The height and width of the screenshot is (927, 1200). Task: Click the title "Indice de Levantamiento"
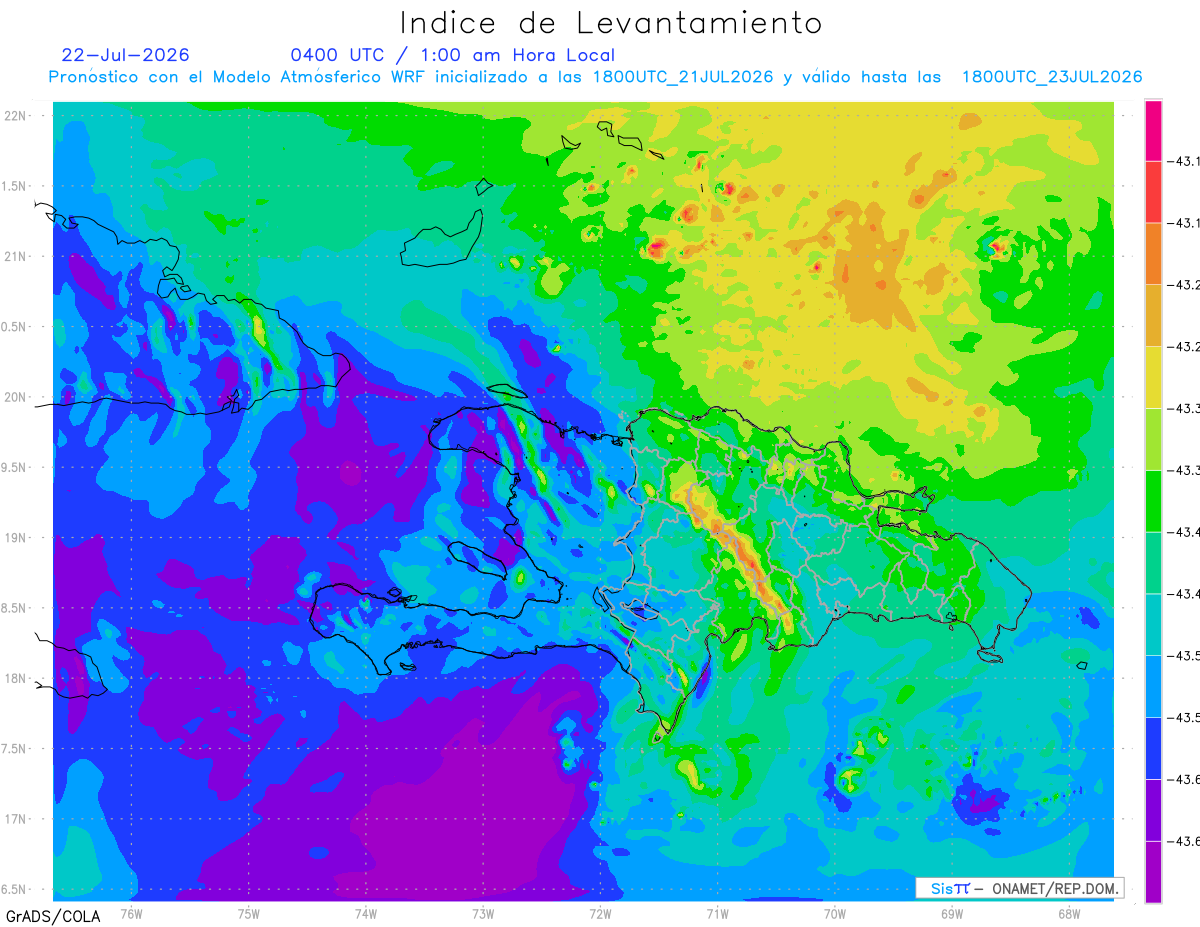coord(611,23)
